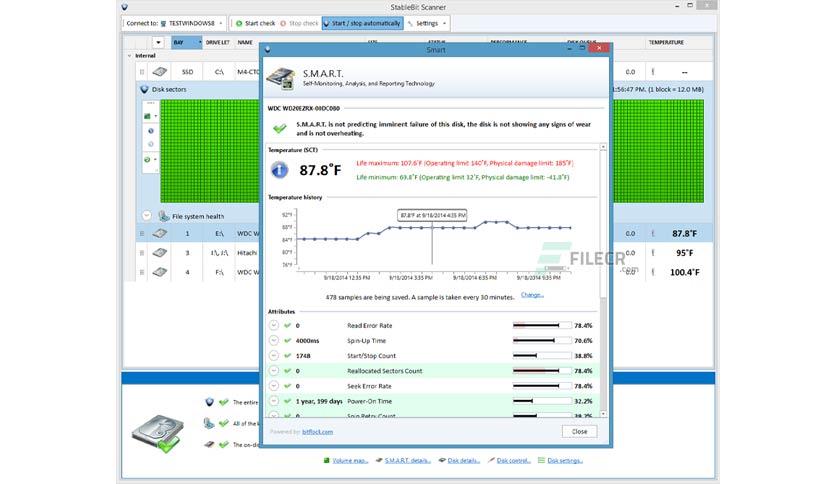This screenshot has height=484, width=836.
Task: Click the file system icon in status summary
Action: click(208, 423)
